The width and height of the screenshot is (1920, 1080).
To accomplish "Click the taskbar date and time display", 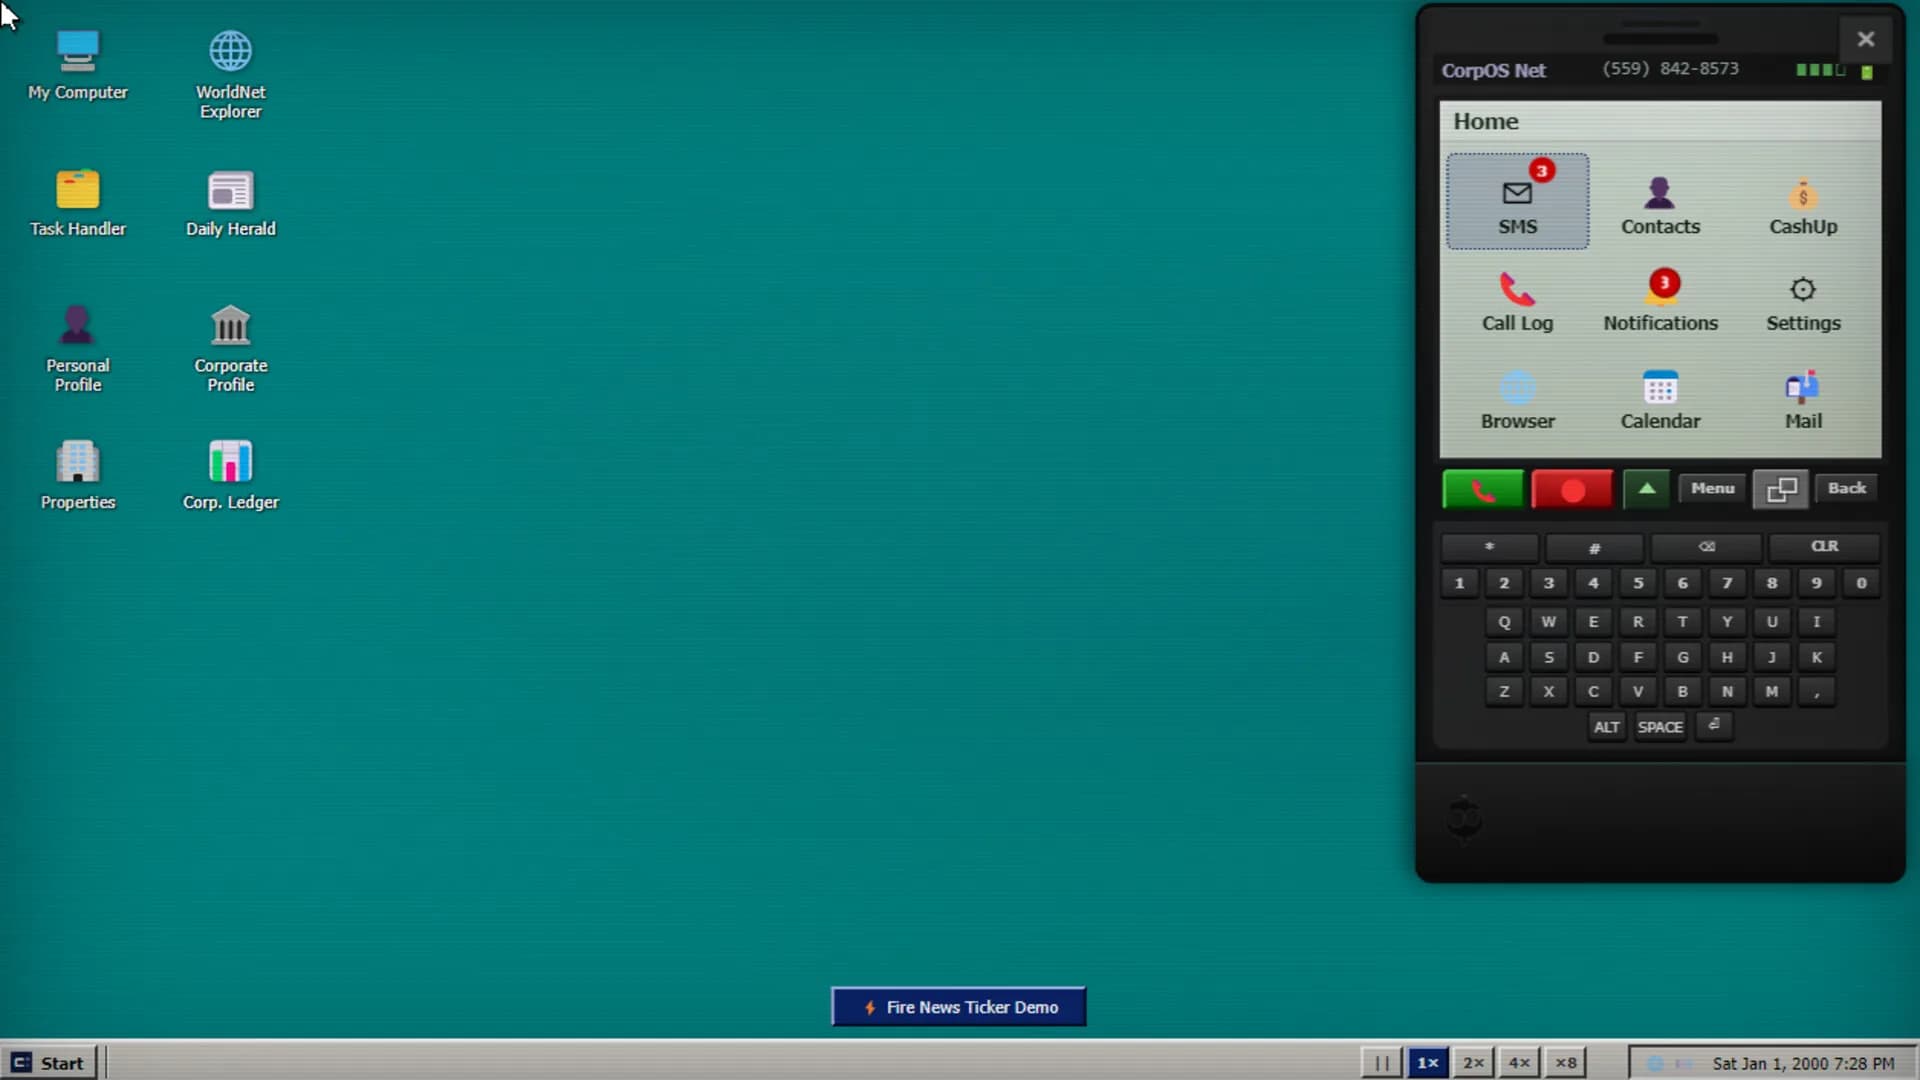I will pyautogui.click(x=1803, y=1064).
